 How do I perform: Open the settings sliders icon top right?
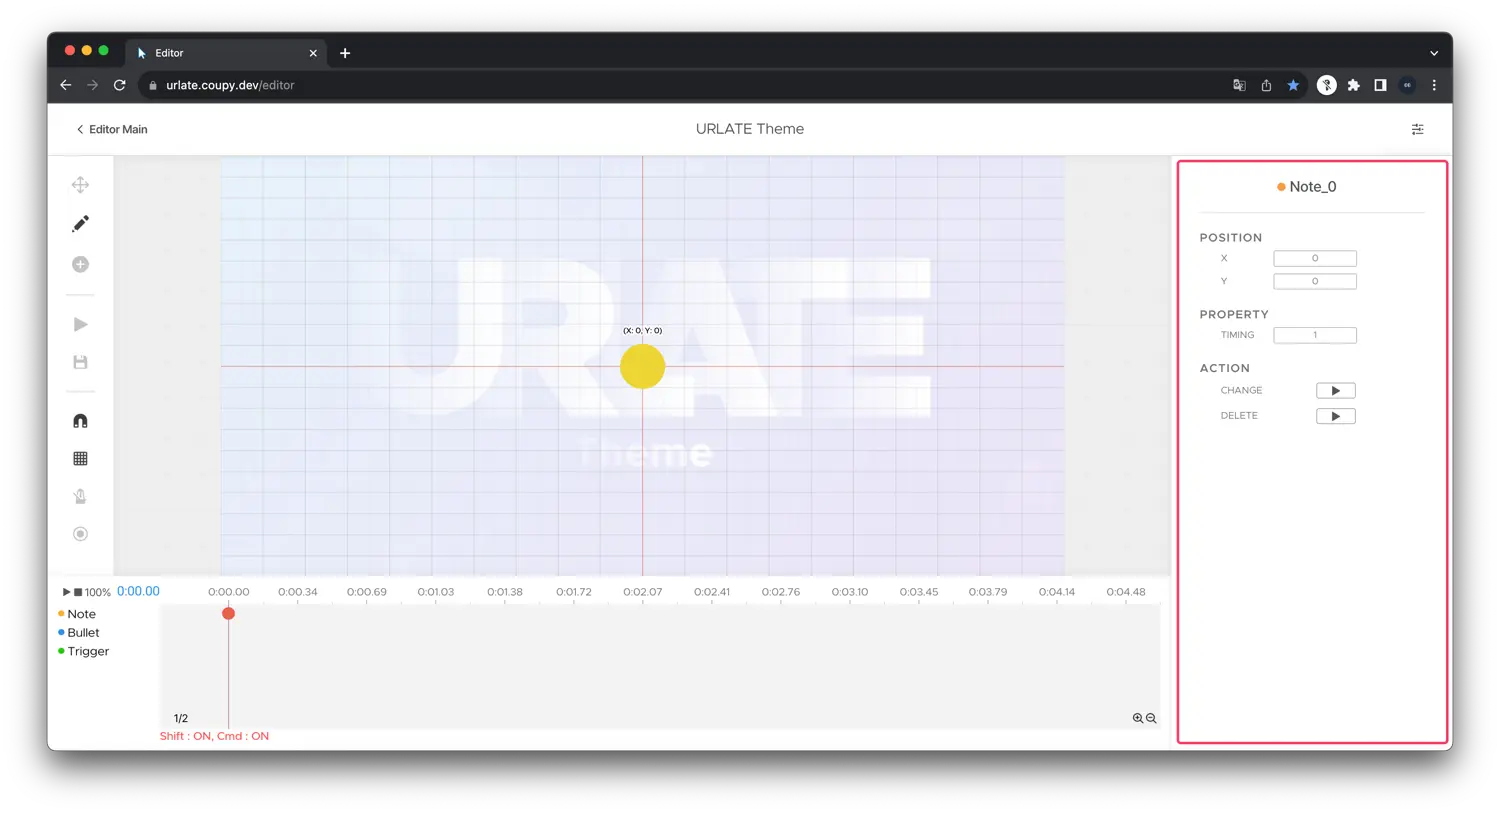[1417, 129]
